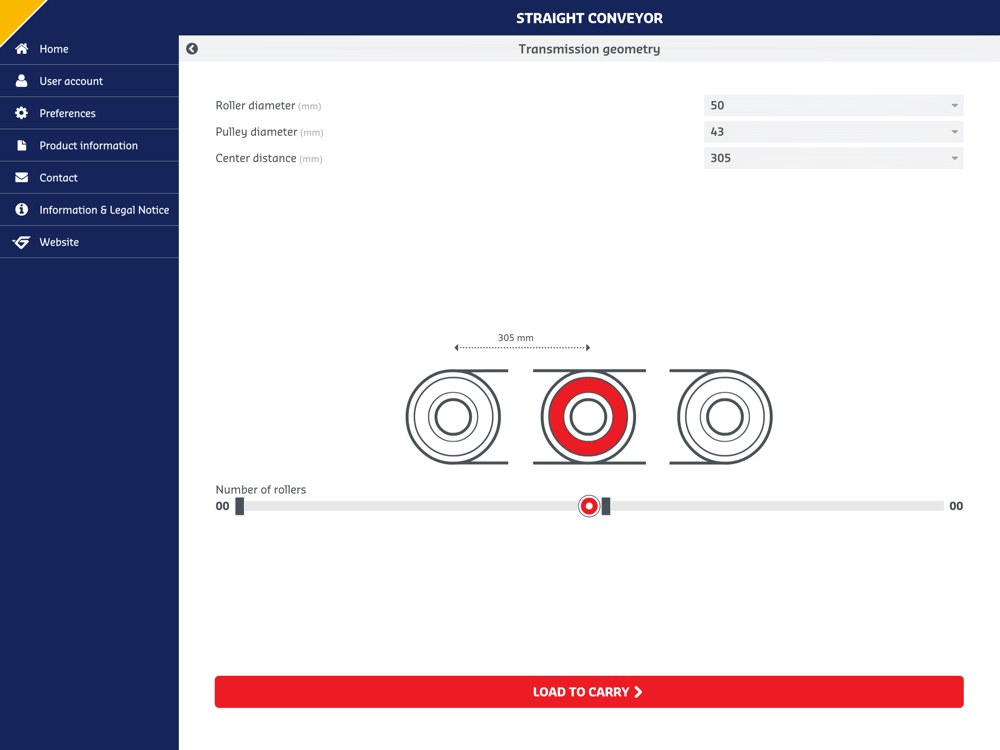Click the left gray slider handle
Viewport: 1000px width, 750px height.
pos(240,506)
